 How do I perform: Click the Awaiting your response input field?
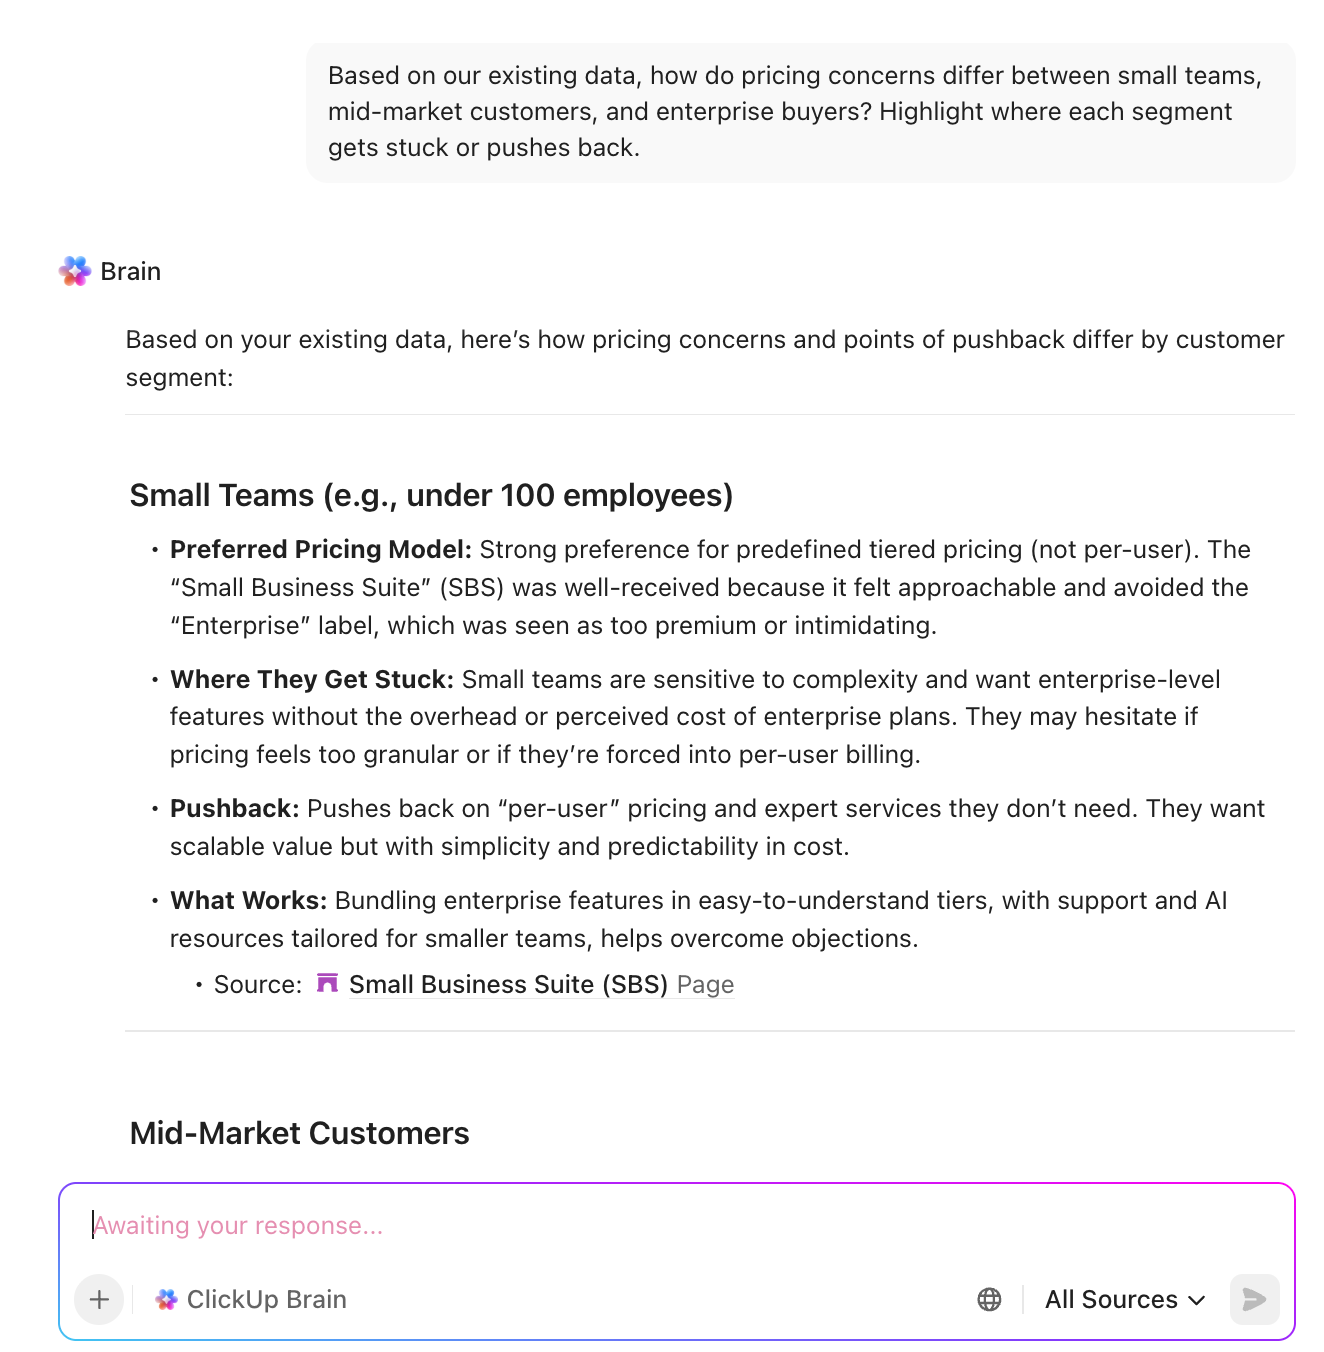click(400, 1224)
